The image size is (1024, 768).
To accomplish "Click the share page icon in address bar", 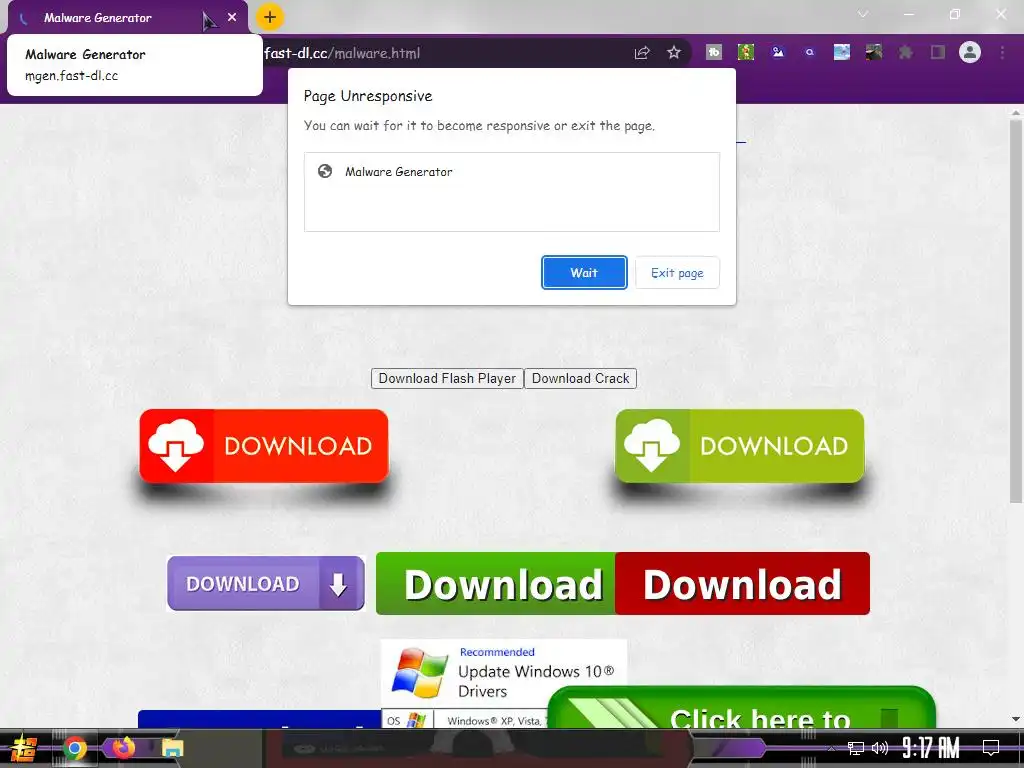I will (642, 53).
